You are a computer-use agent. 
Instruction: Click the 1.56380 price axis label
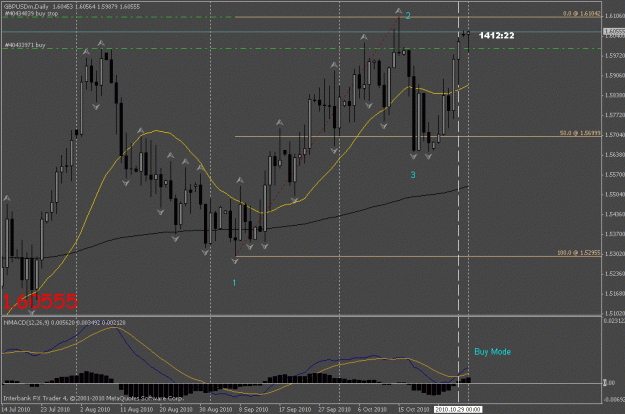615,155
